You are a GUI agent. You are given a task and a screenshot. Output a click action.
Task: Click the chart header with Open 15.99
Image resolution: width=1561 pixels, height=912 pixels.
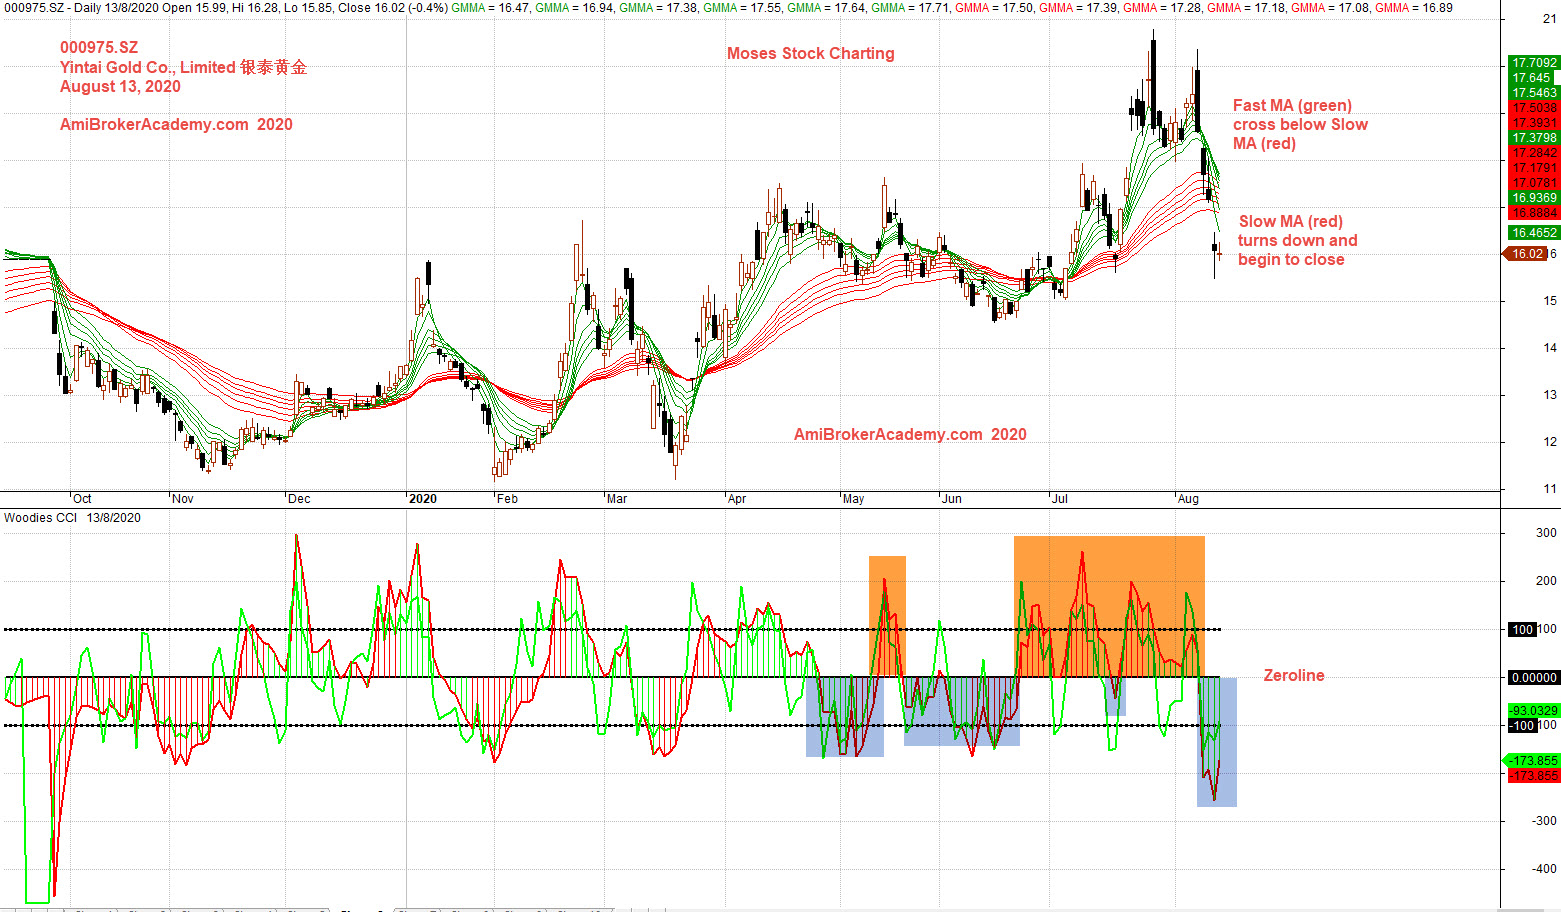tap(728, 7)
